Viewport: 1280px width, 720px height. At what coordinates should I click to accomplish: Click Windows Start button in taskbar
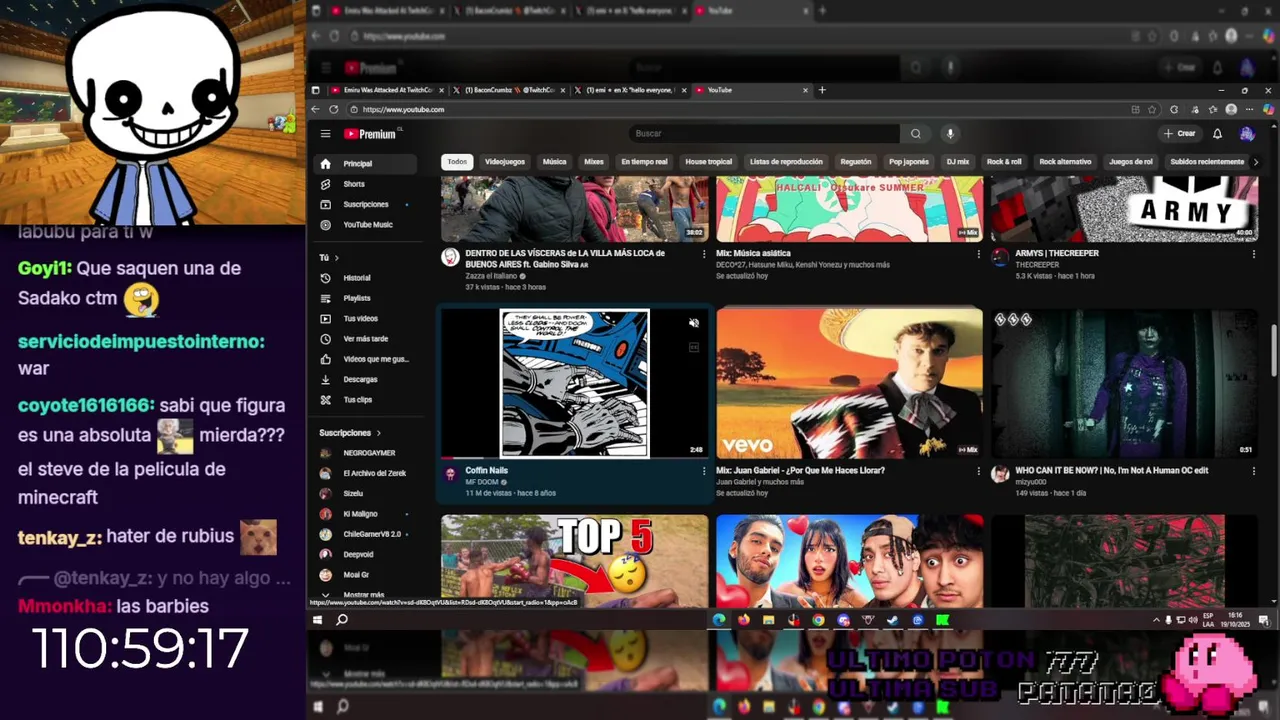pos(318,620)
